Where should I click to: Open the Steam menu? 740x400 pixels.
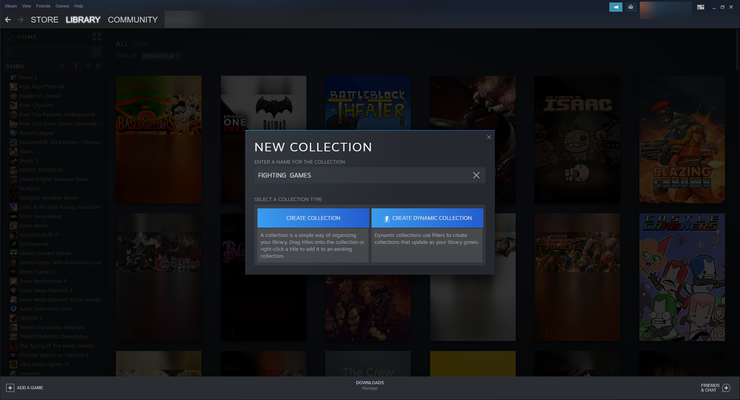click(x=10, y=6)
